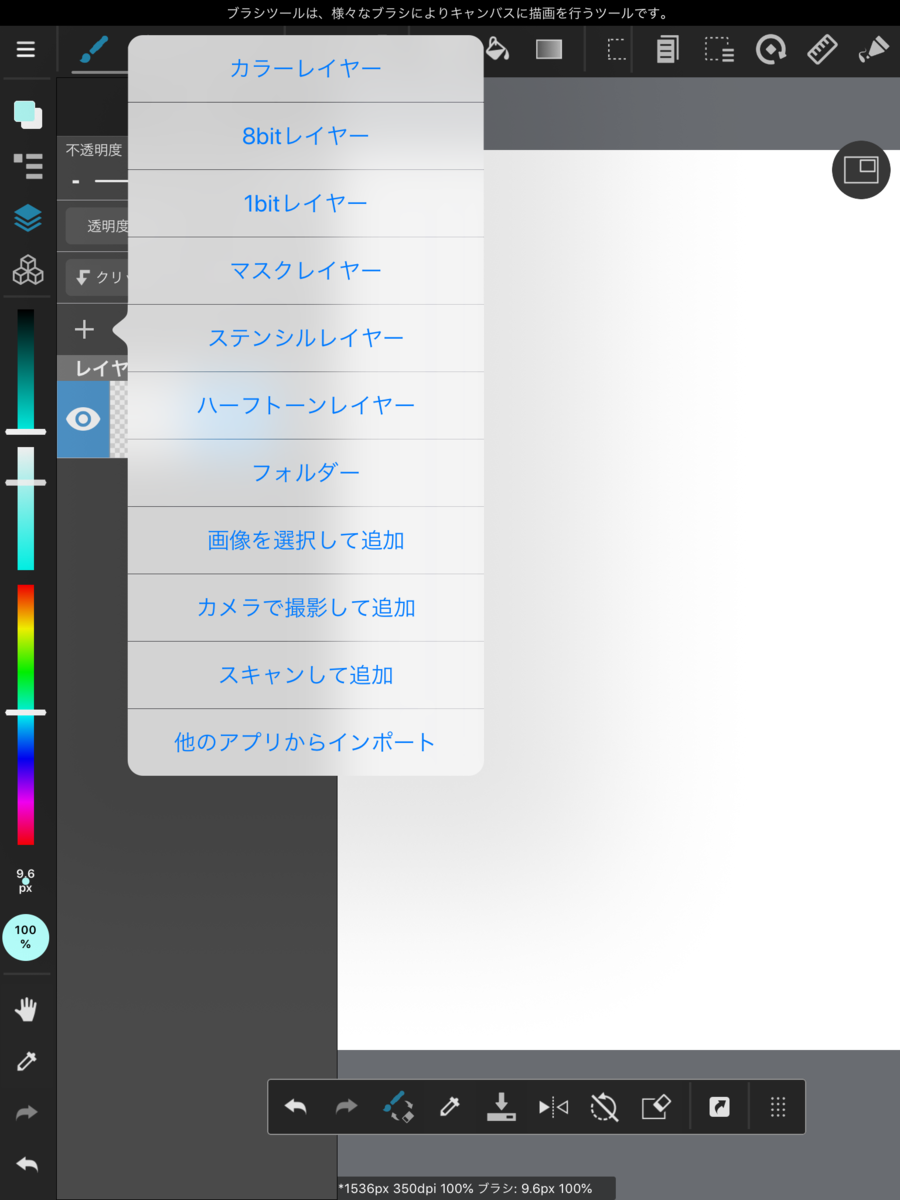
Task: Select the Bucket fill tool
Action: 497,49
